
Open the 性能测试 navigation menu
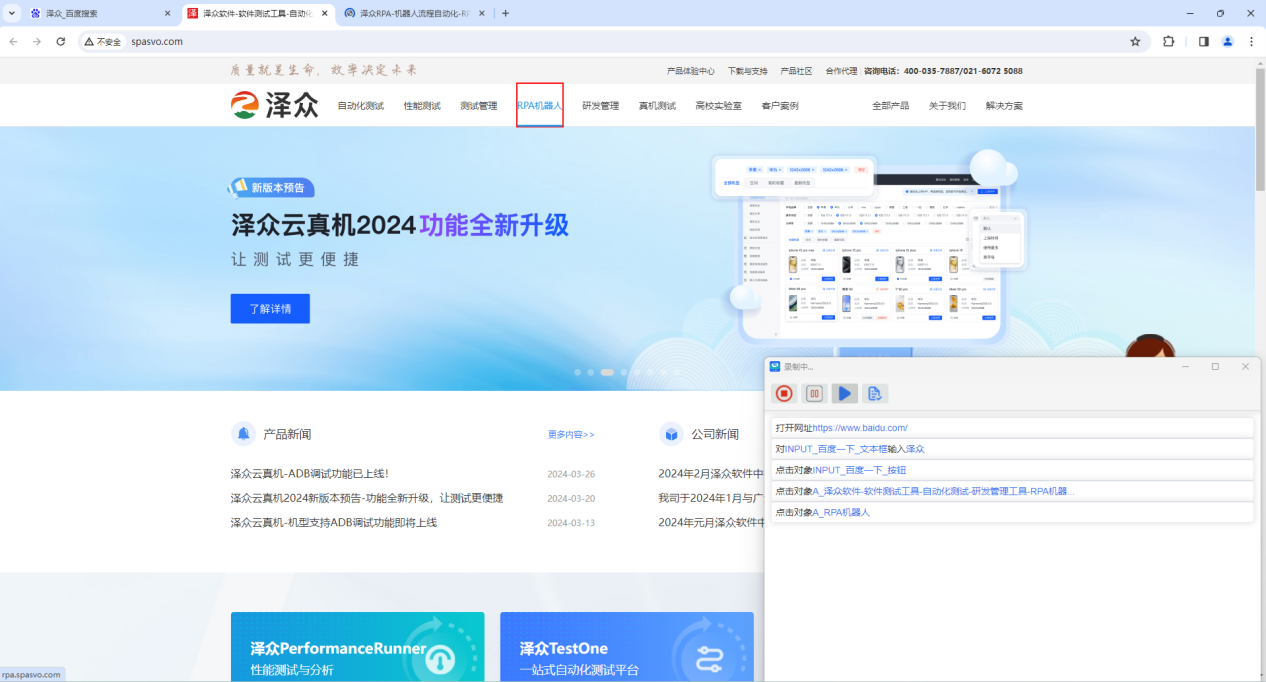pyautogui.click(x=422, y=106)
